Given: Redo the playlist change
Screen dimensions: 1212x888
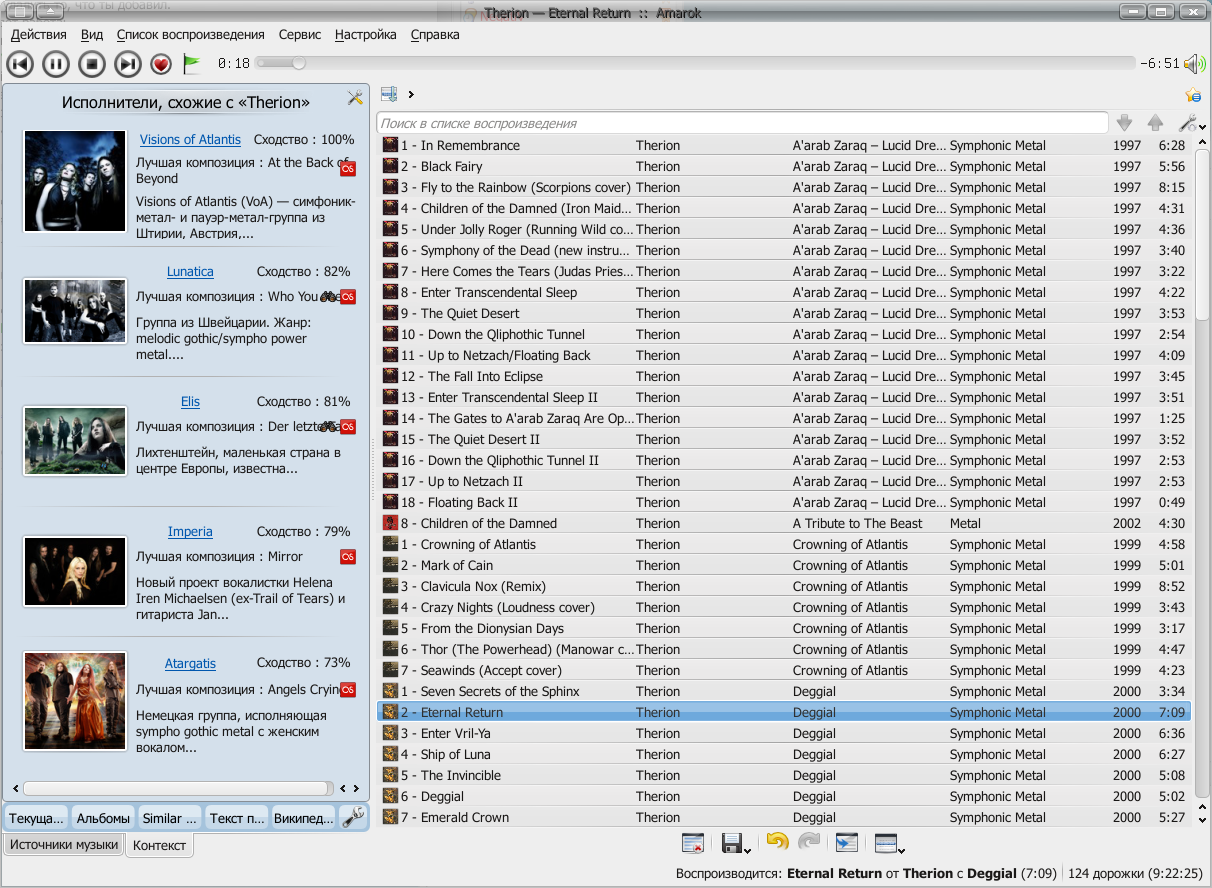Looking at the screenshot, I should click(x=809, y=842).
